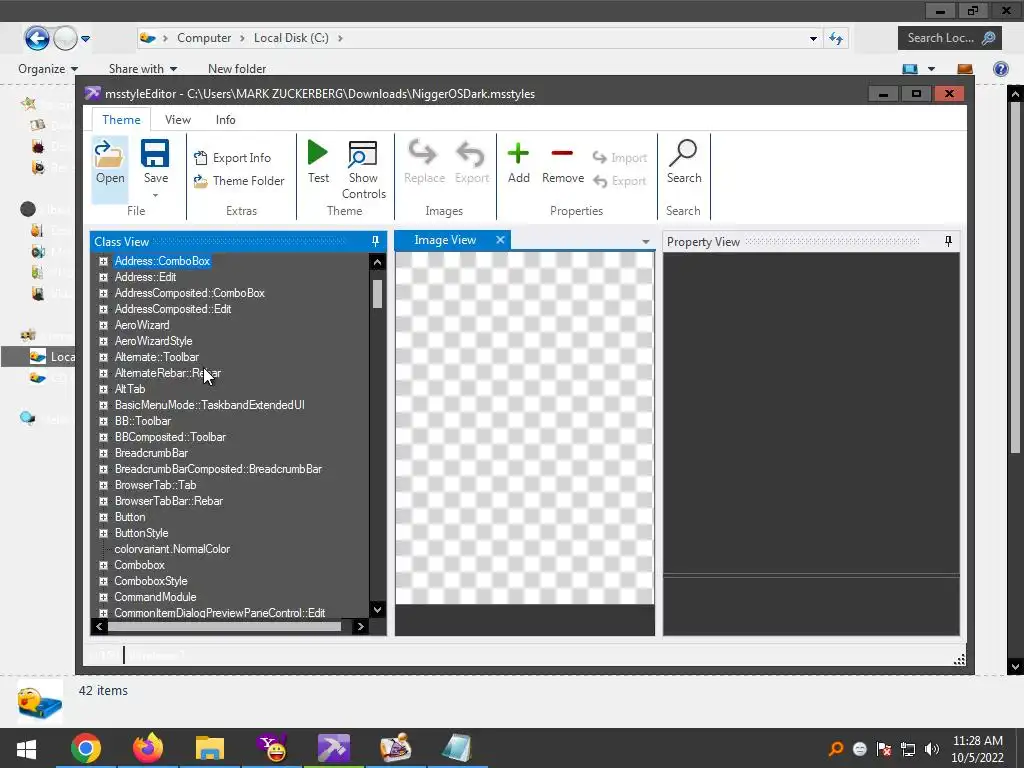Viewport: 1024px width, 768px height.
Task: Select ButtonStyle in the class tree
Action: click(x=141, y=533)
